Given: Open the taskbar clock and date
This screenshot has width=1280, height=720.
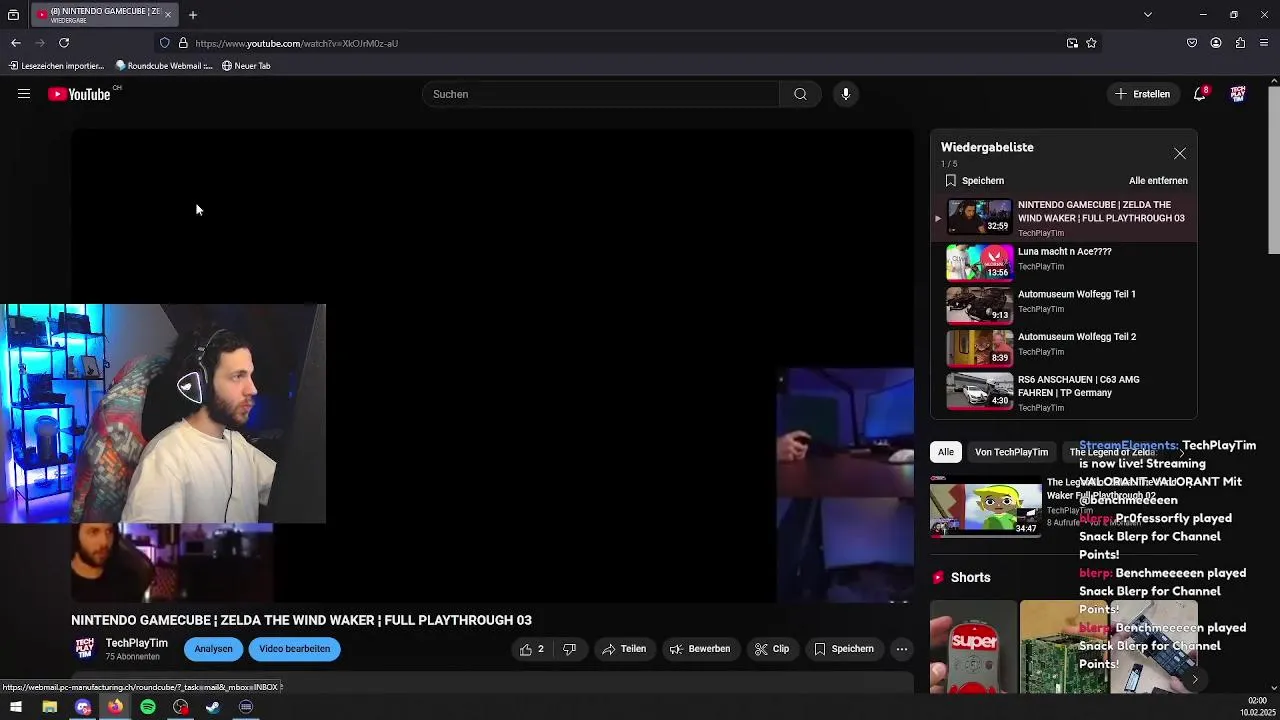Looking at the screenshot, I should tap(1257, 707).
